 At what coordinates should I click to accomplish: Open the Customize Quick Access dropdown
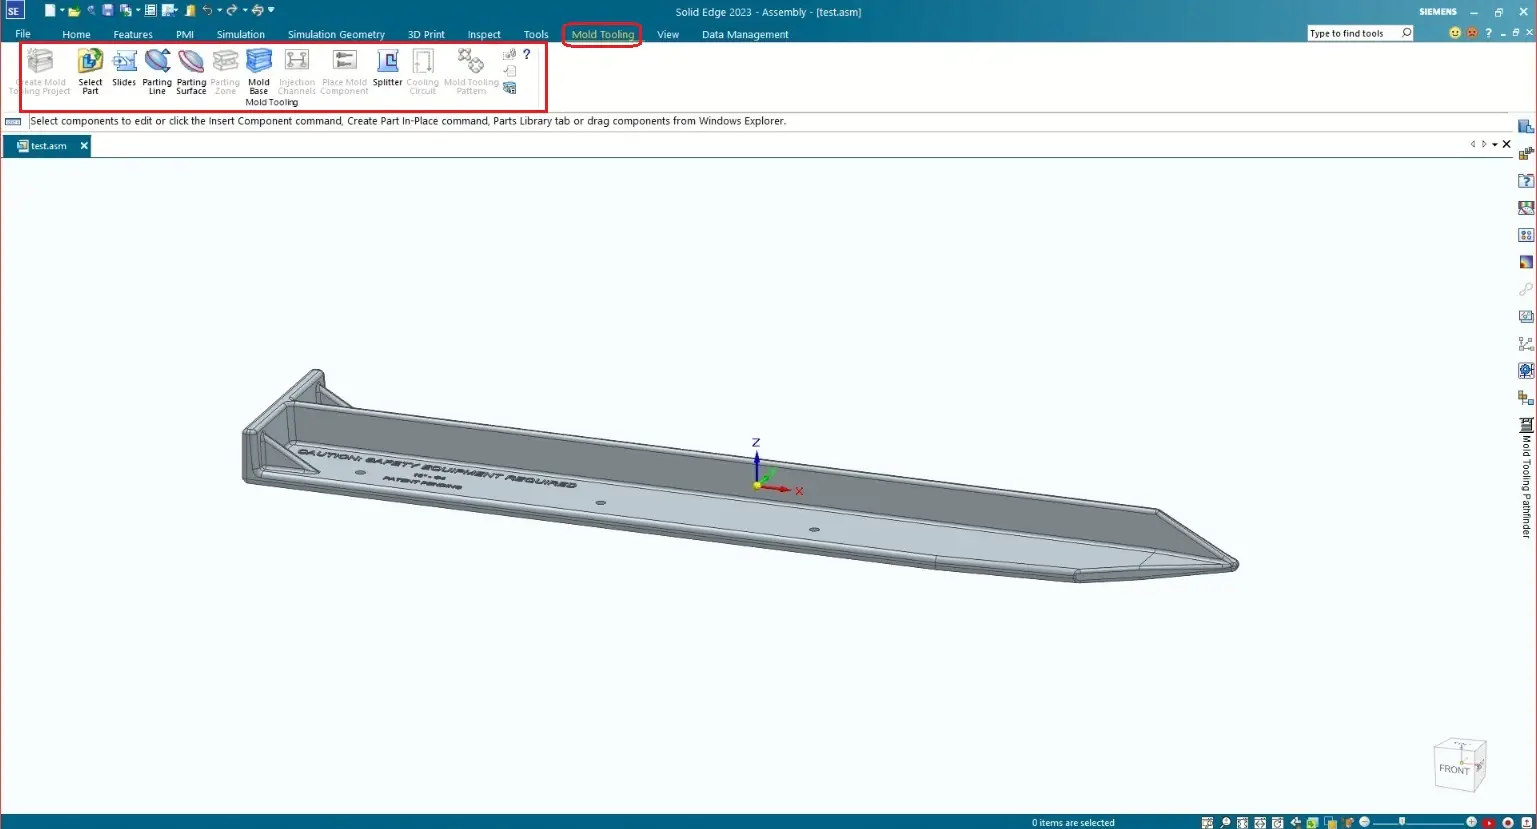coord(271,10)
